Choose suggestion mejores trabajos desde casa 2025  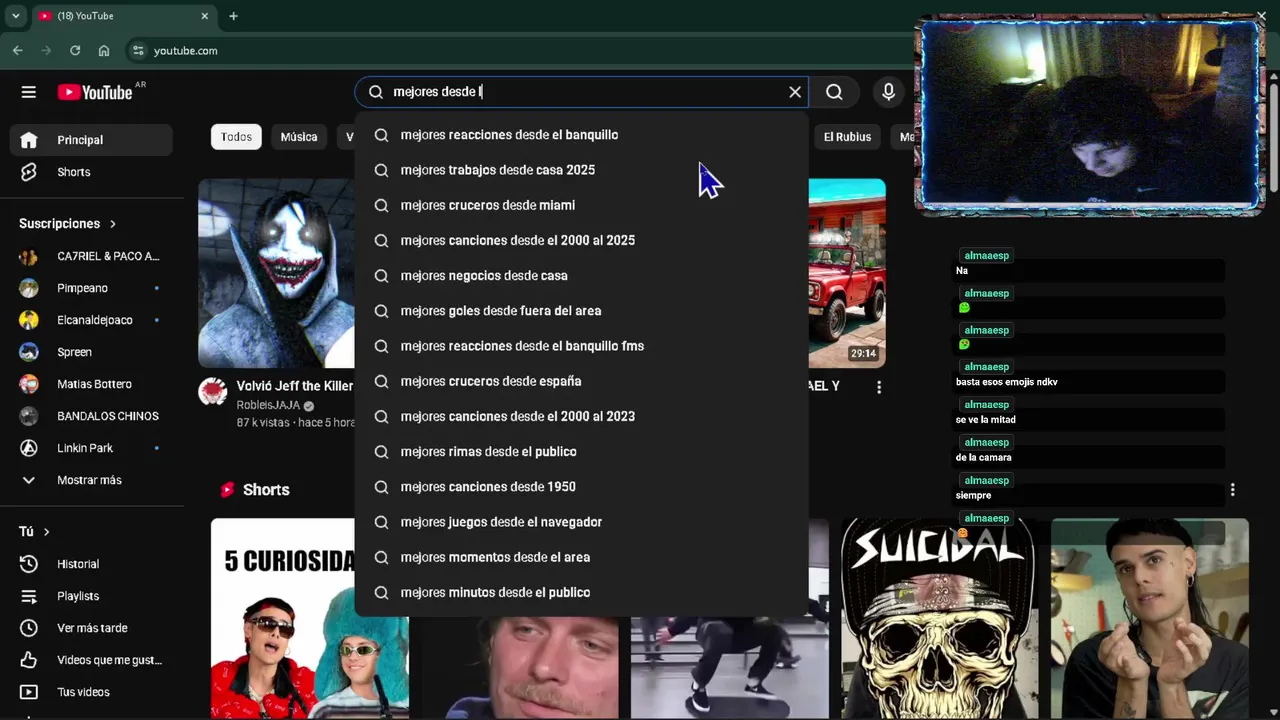[x=581, y=170]
